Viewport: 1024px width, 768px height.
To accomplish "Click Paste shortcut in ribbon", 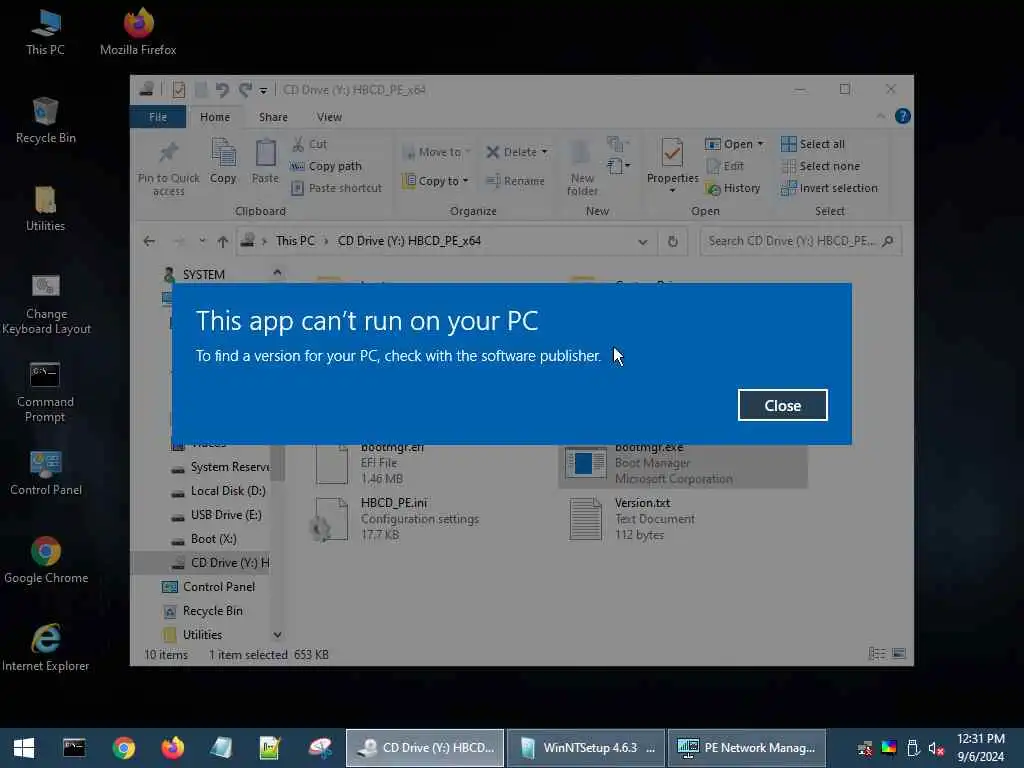I will 336,188.
